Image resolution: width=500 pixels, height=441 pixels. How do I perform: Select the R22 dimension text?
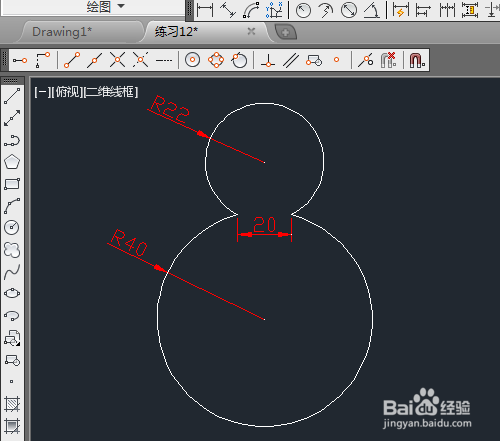click(170, 109)
